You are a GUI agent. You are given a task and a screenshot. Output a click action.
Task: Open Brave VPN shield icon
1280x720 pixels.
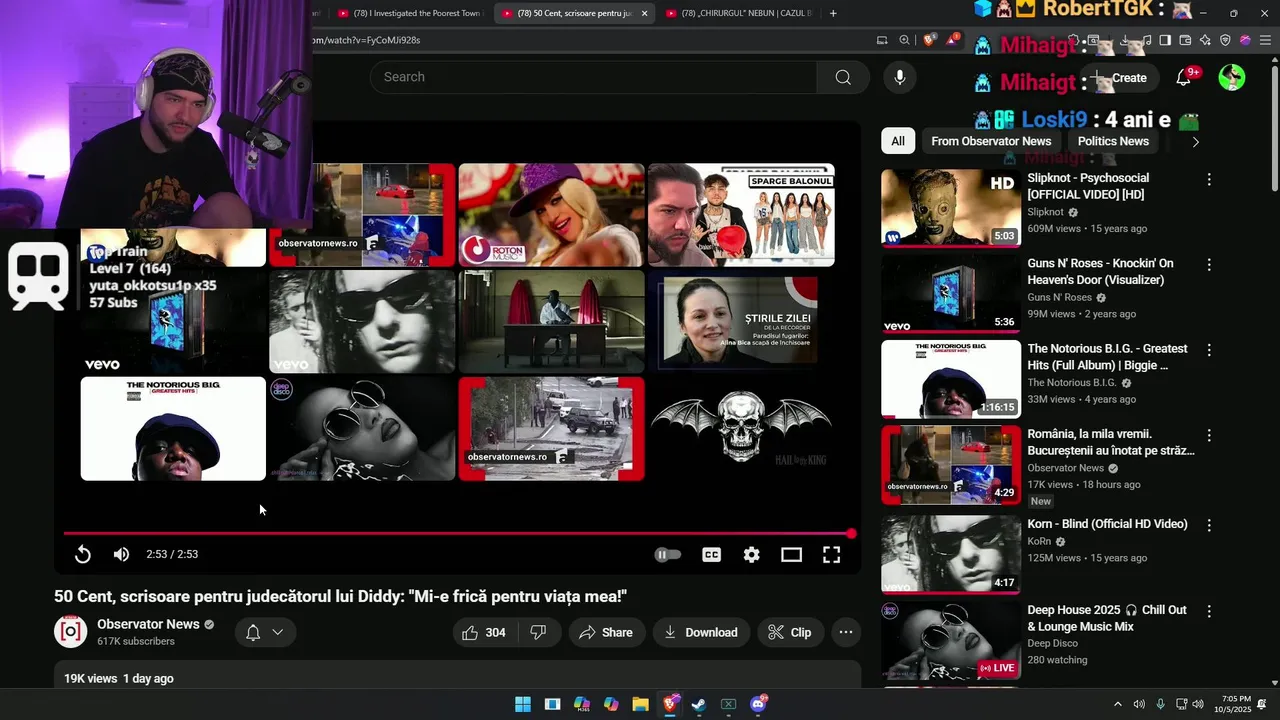1225,40
